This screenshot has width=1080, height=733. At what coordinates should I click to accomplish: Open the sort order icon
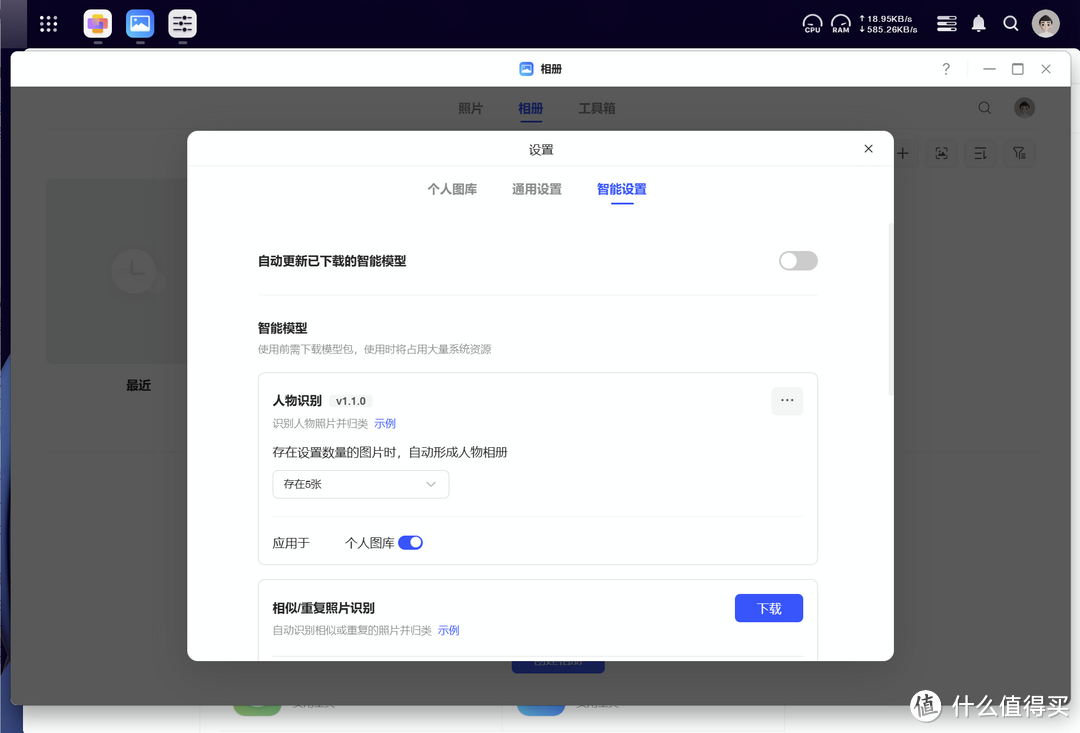point(979,152)
